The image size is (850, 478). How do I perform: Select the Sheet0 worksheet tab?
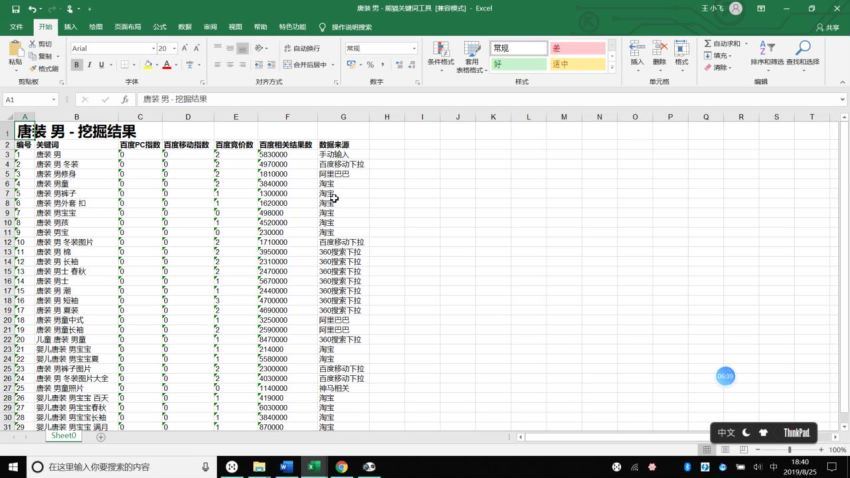tap(63, 436)
